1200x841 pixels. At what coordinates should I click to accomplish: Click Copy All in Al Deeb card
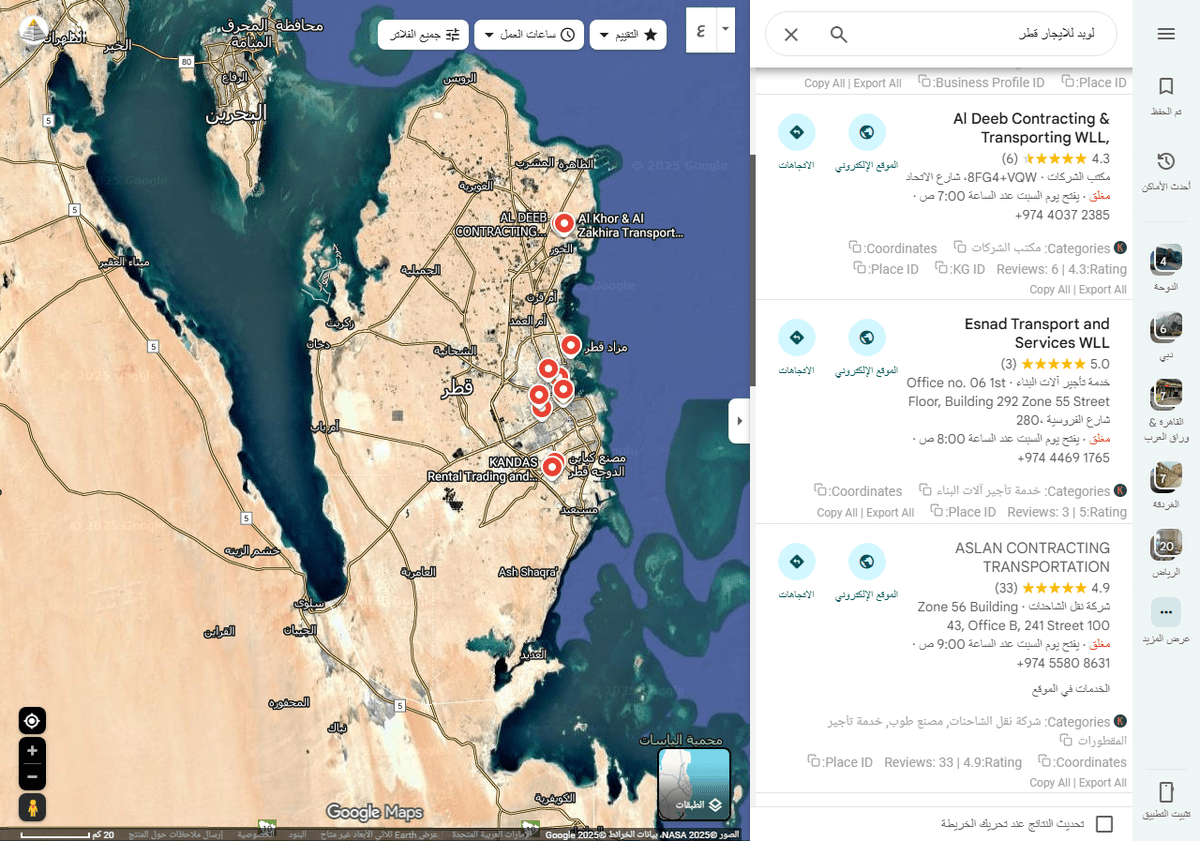coord(1049,290)
